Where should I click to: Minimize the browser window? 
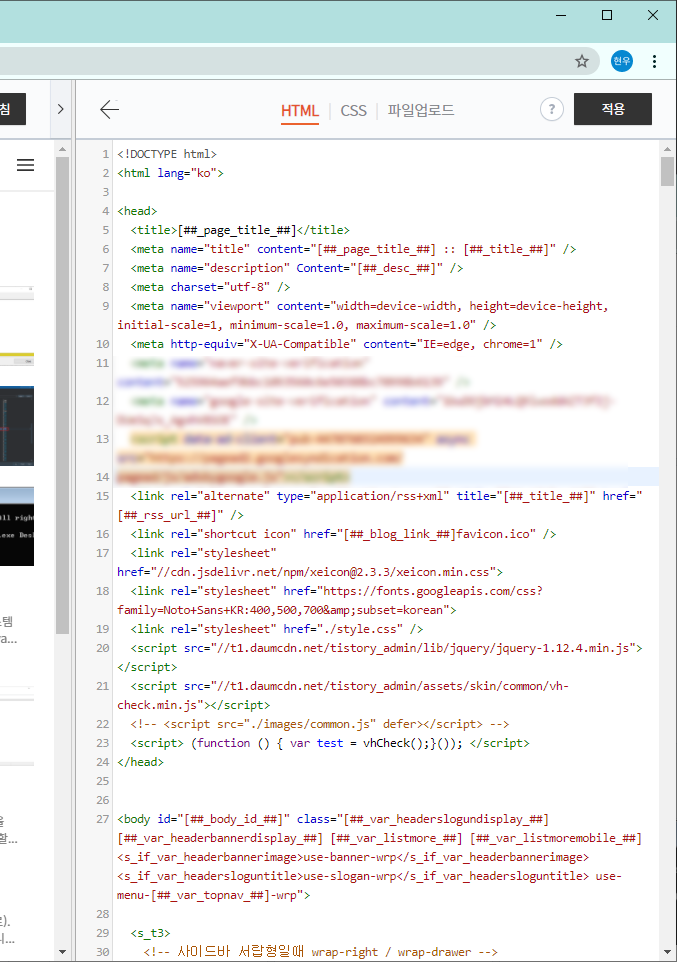point(561,15)
